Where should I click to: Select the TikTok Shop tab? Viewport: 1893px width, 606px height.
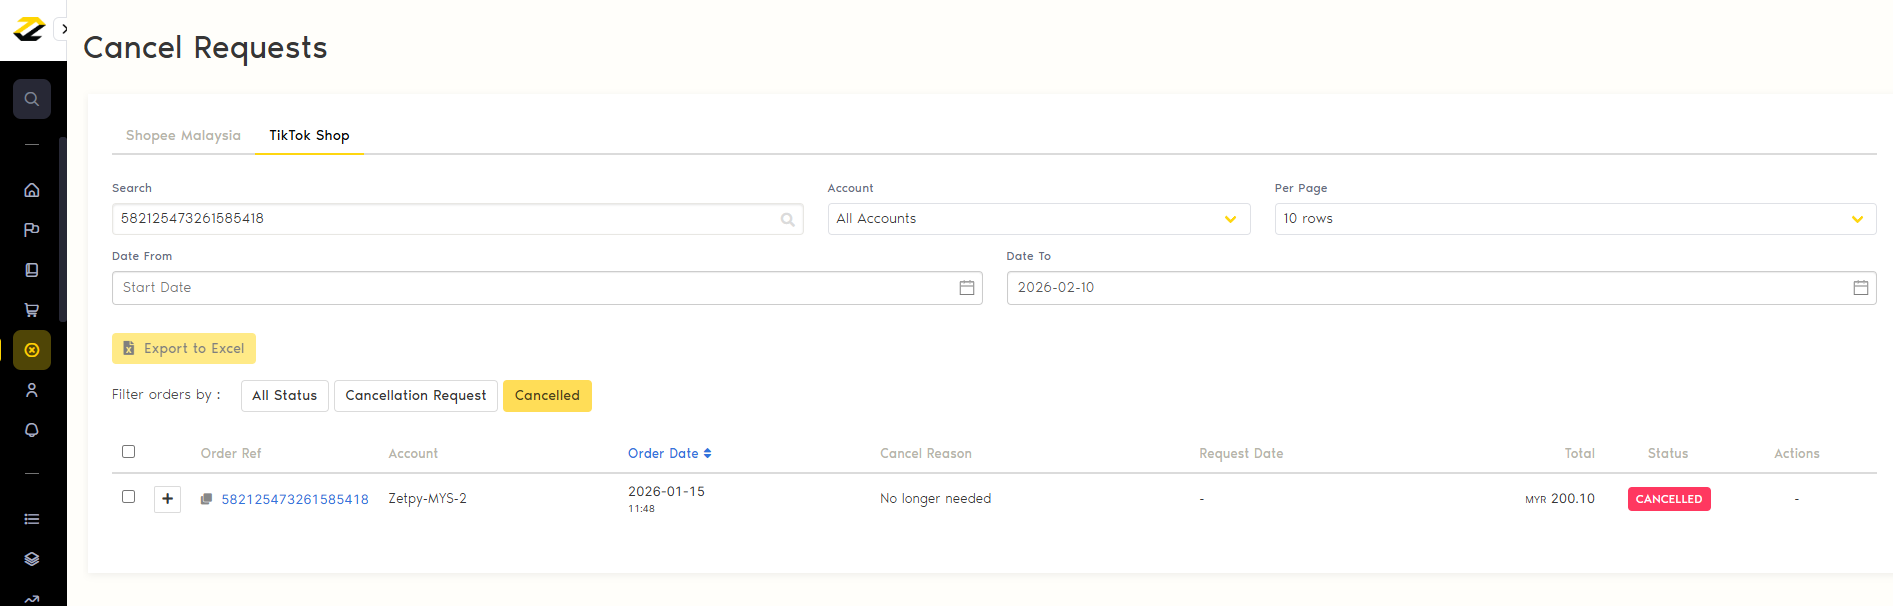click(x=309, y=135)
